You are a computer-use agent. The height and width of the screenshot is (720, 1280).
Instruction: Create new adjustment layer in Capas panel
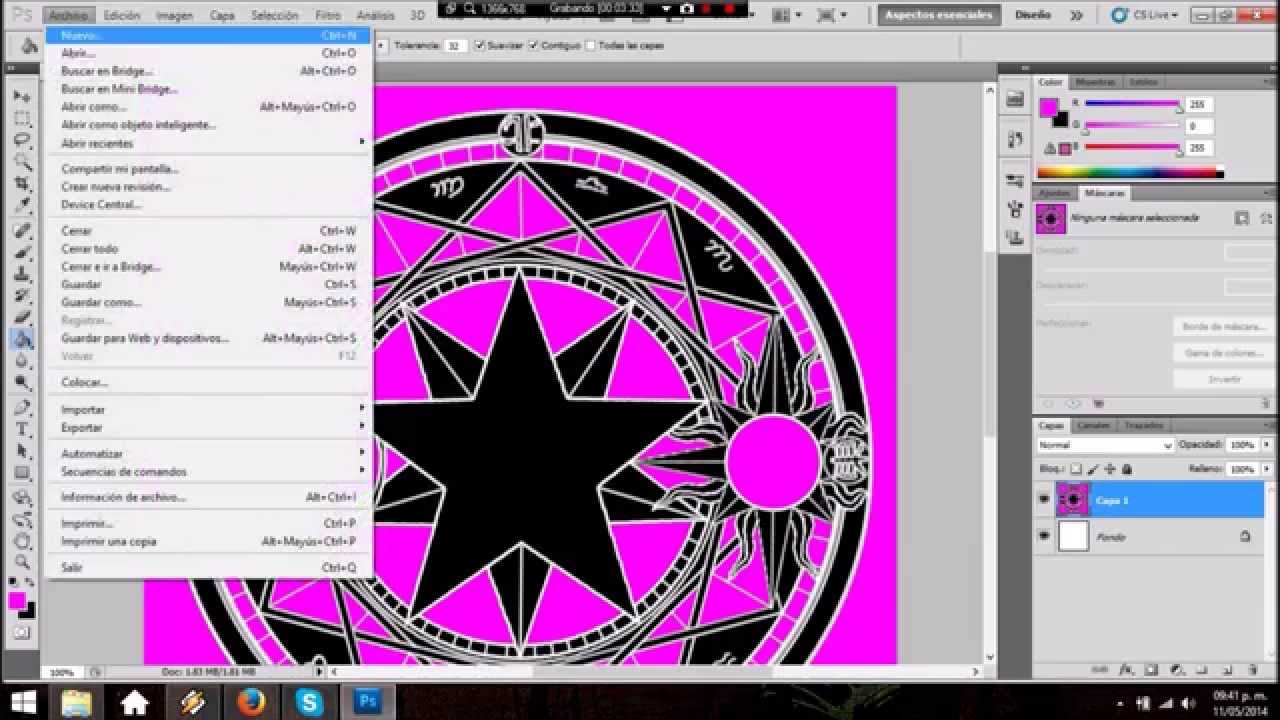click(x=1177, y=670)
